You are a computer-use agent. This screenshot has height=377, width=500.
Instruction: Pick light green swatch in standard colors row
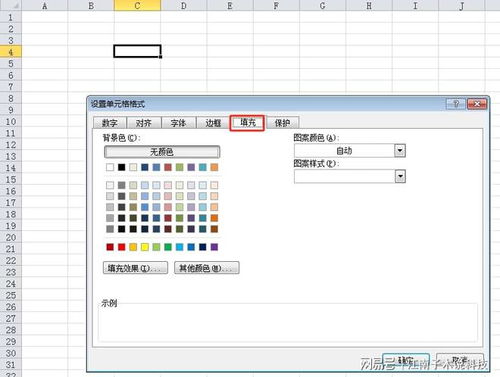156,247
